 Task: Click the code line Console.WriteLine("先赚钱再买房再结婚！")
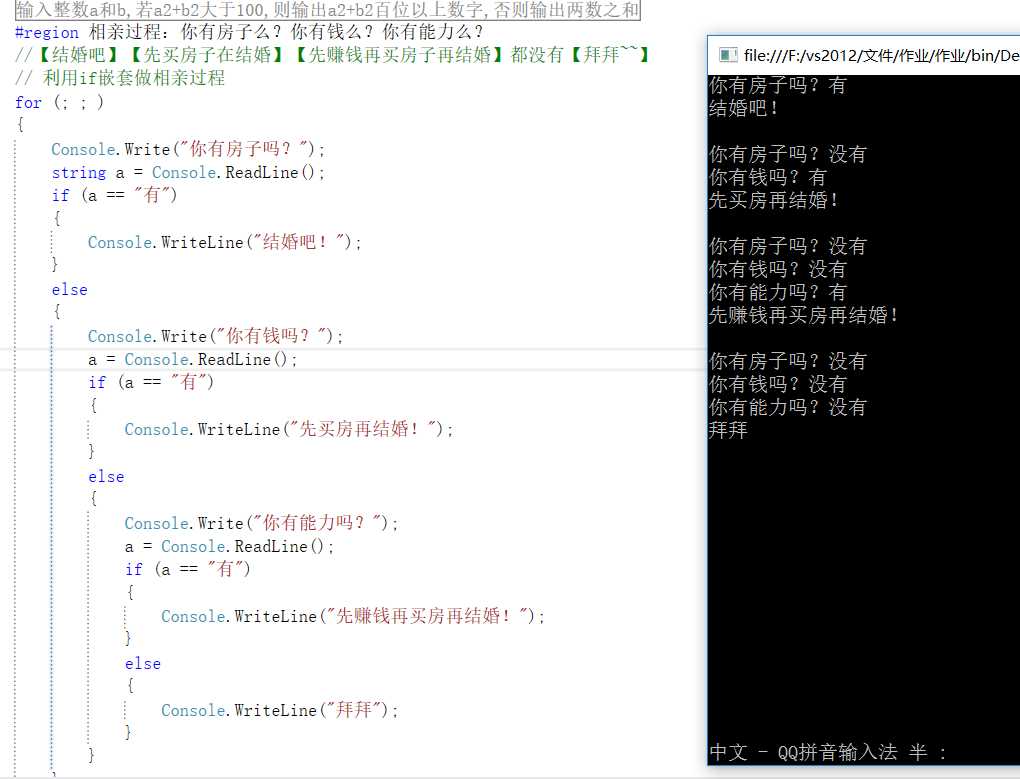(x=353, y=616)
